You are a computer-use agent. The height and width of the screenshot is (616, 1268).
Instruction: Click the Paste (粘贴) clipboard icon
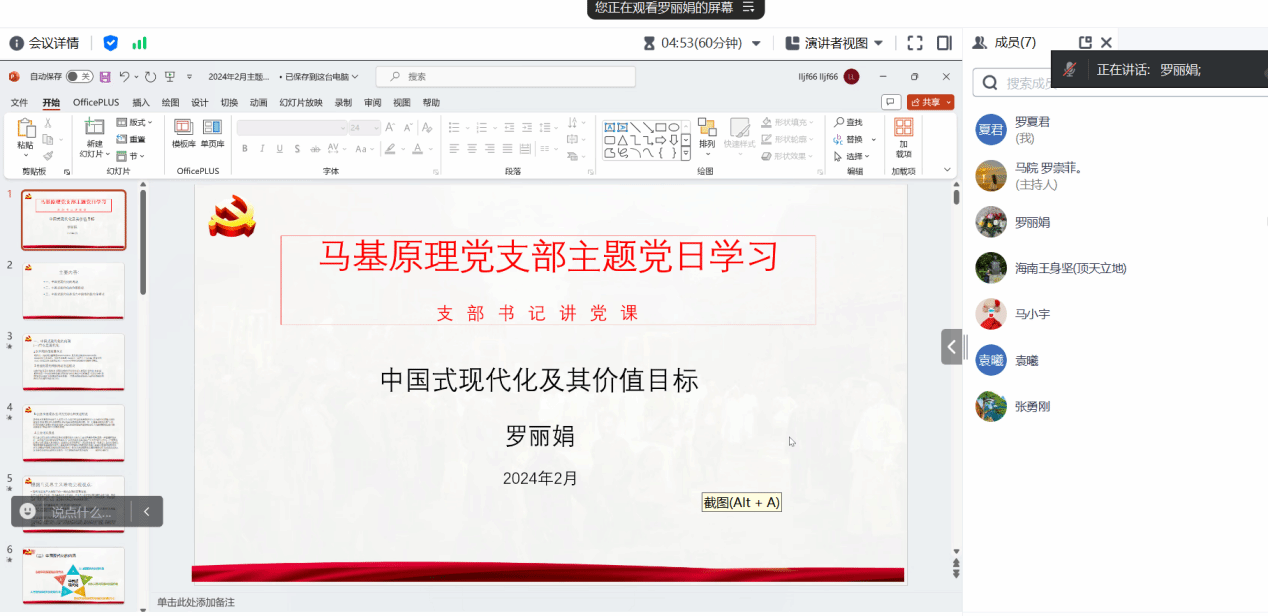(x=25, y=131)
